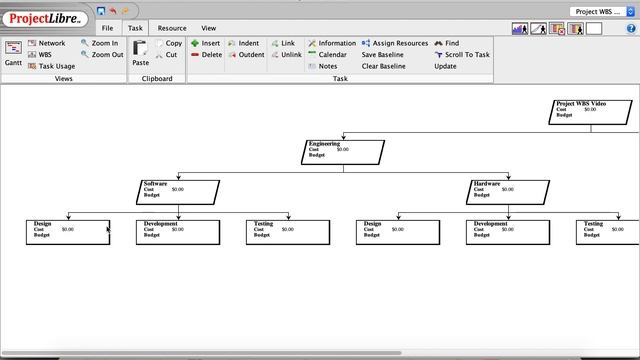This screenshot has height=360, width=640.
Task: Open task Calendar
Action: click(327, 54)
